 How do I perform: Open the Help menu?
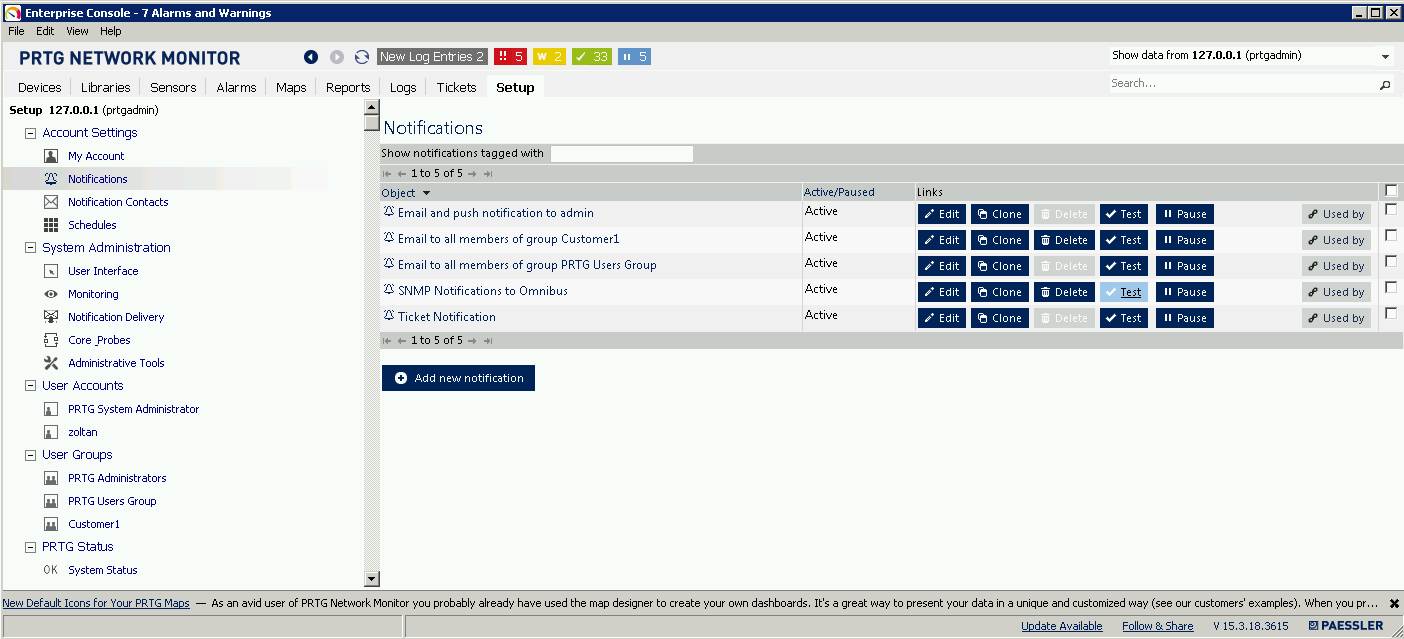pos(110,31)
